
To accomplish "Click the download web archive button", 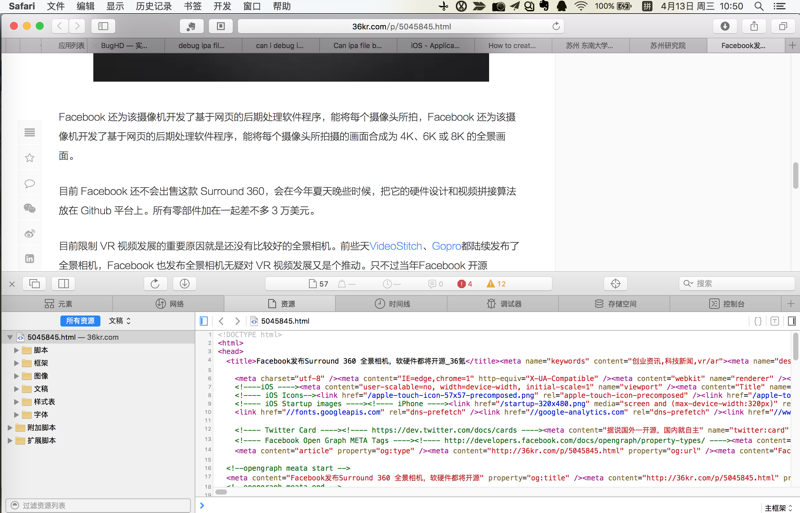I will tap(185, 283).
